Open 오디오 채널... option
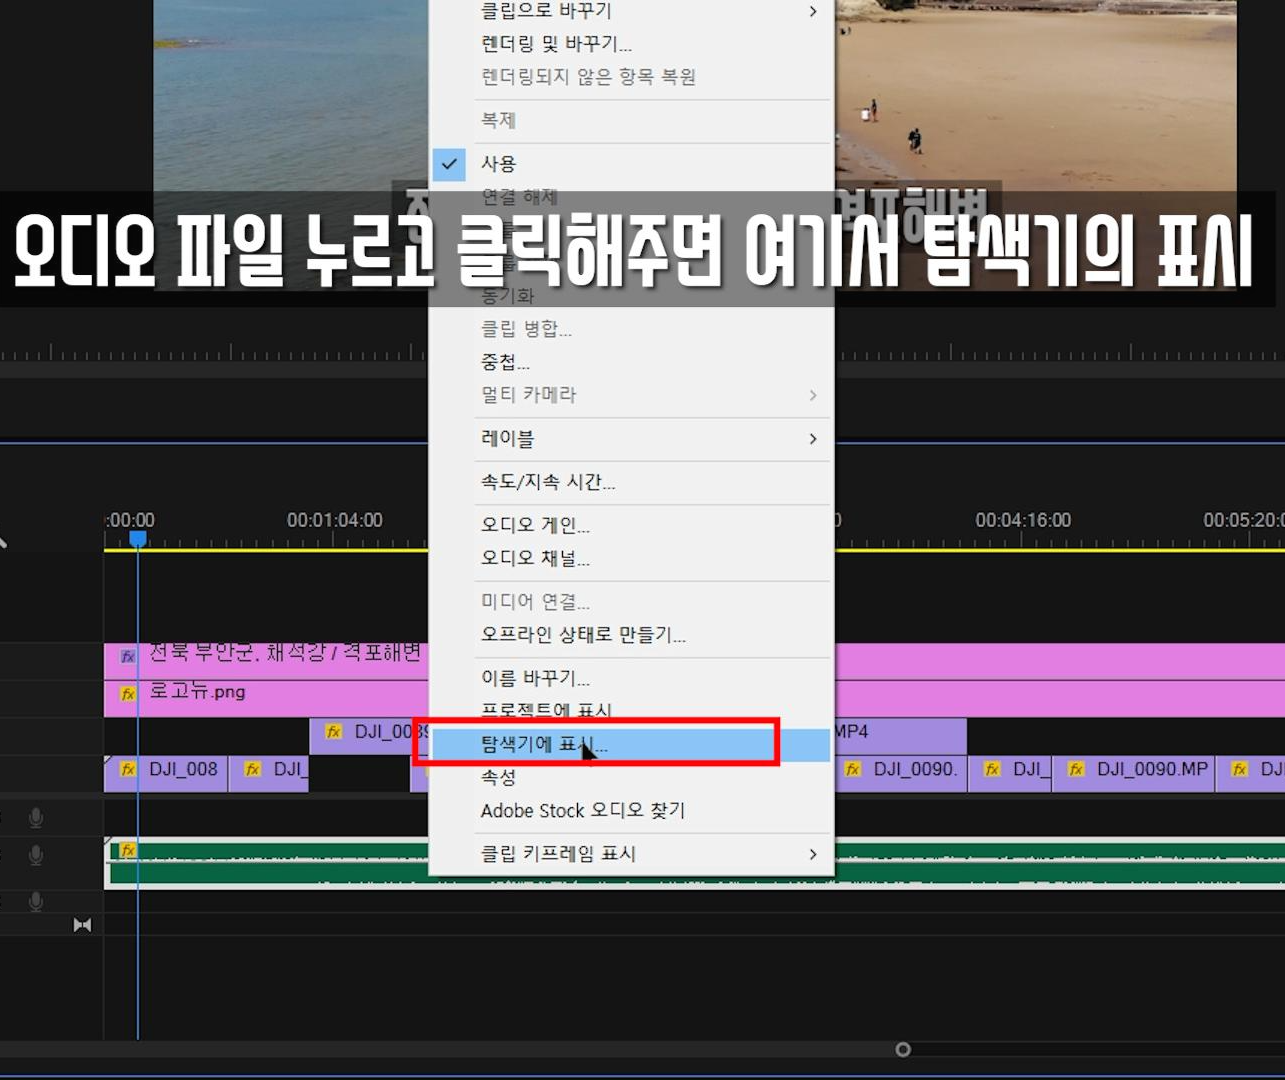1285x1080 pixels. [535, 558]
